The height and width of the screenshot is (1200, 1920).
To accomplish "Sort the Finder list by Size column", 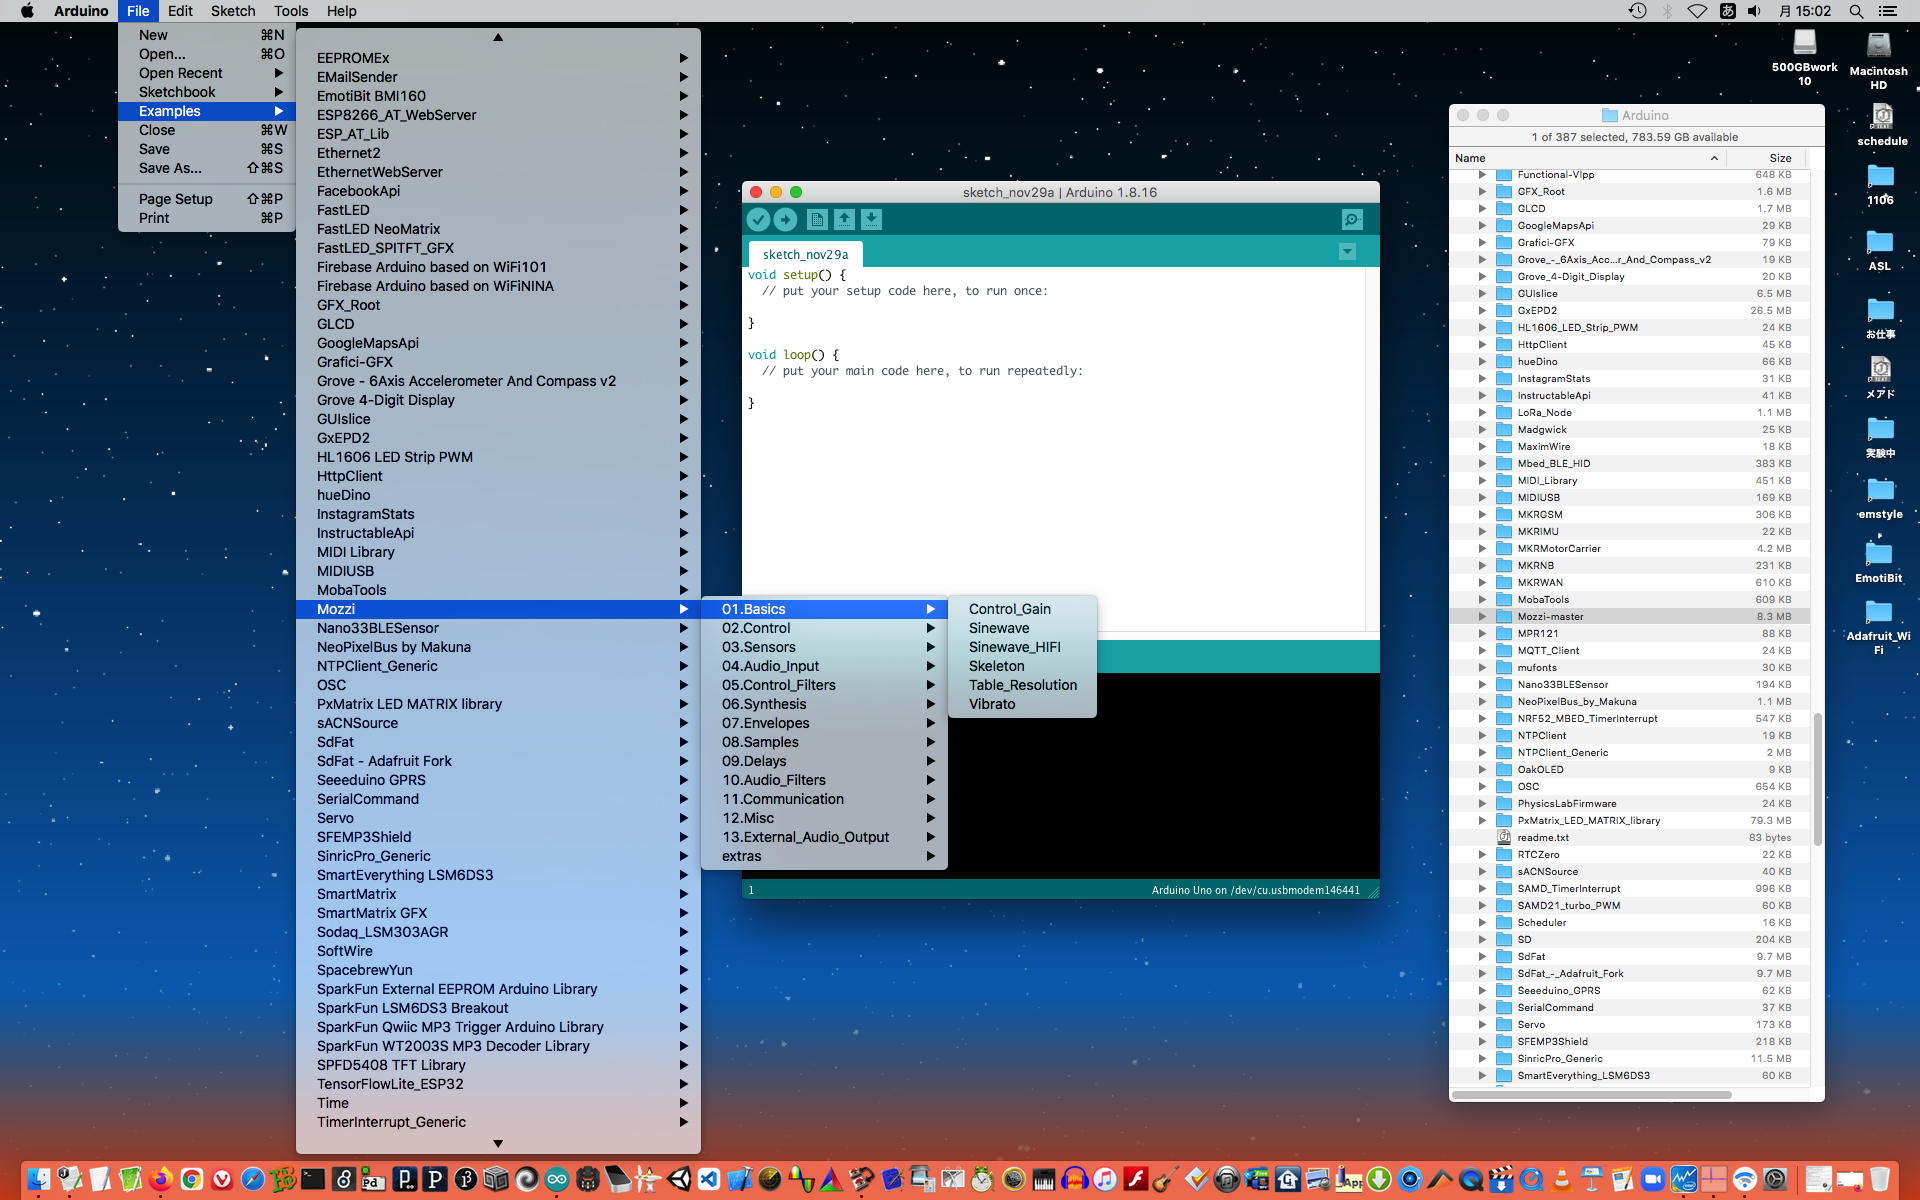I will [x=1779, y=158].
